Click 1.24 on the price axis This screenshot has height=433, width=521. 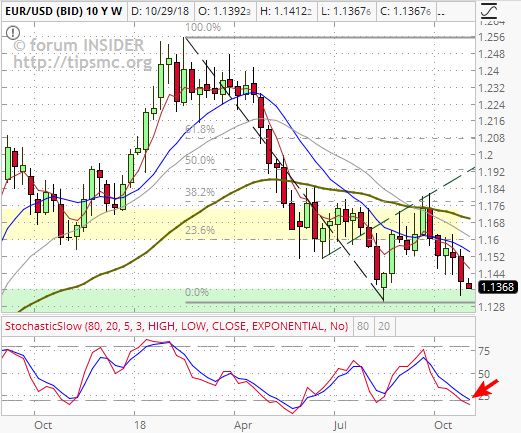coord(488,71)
